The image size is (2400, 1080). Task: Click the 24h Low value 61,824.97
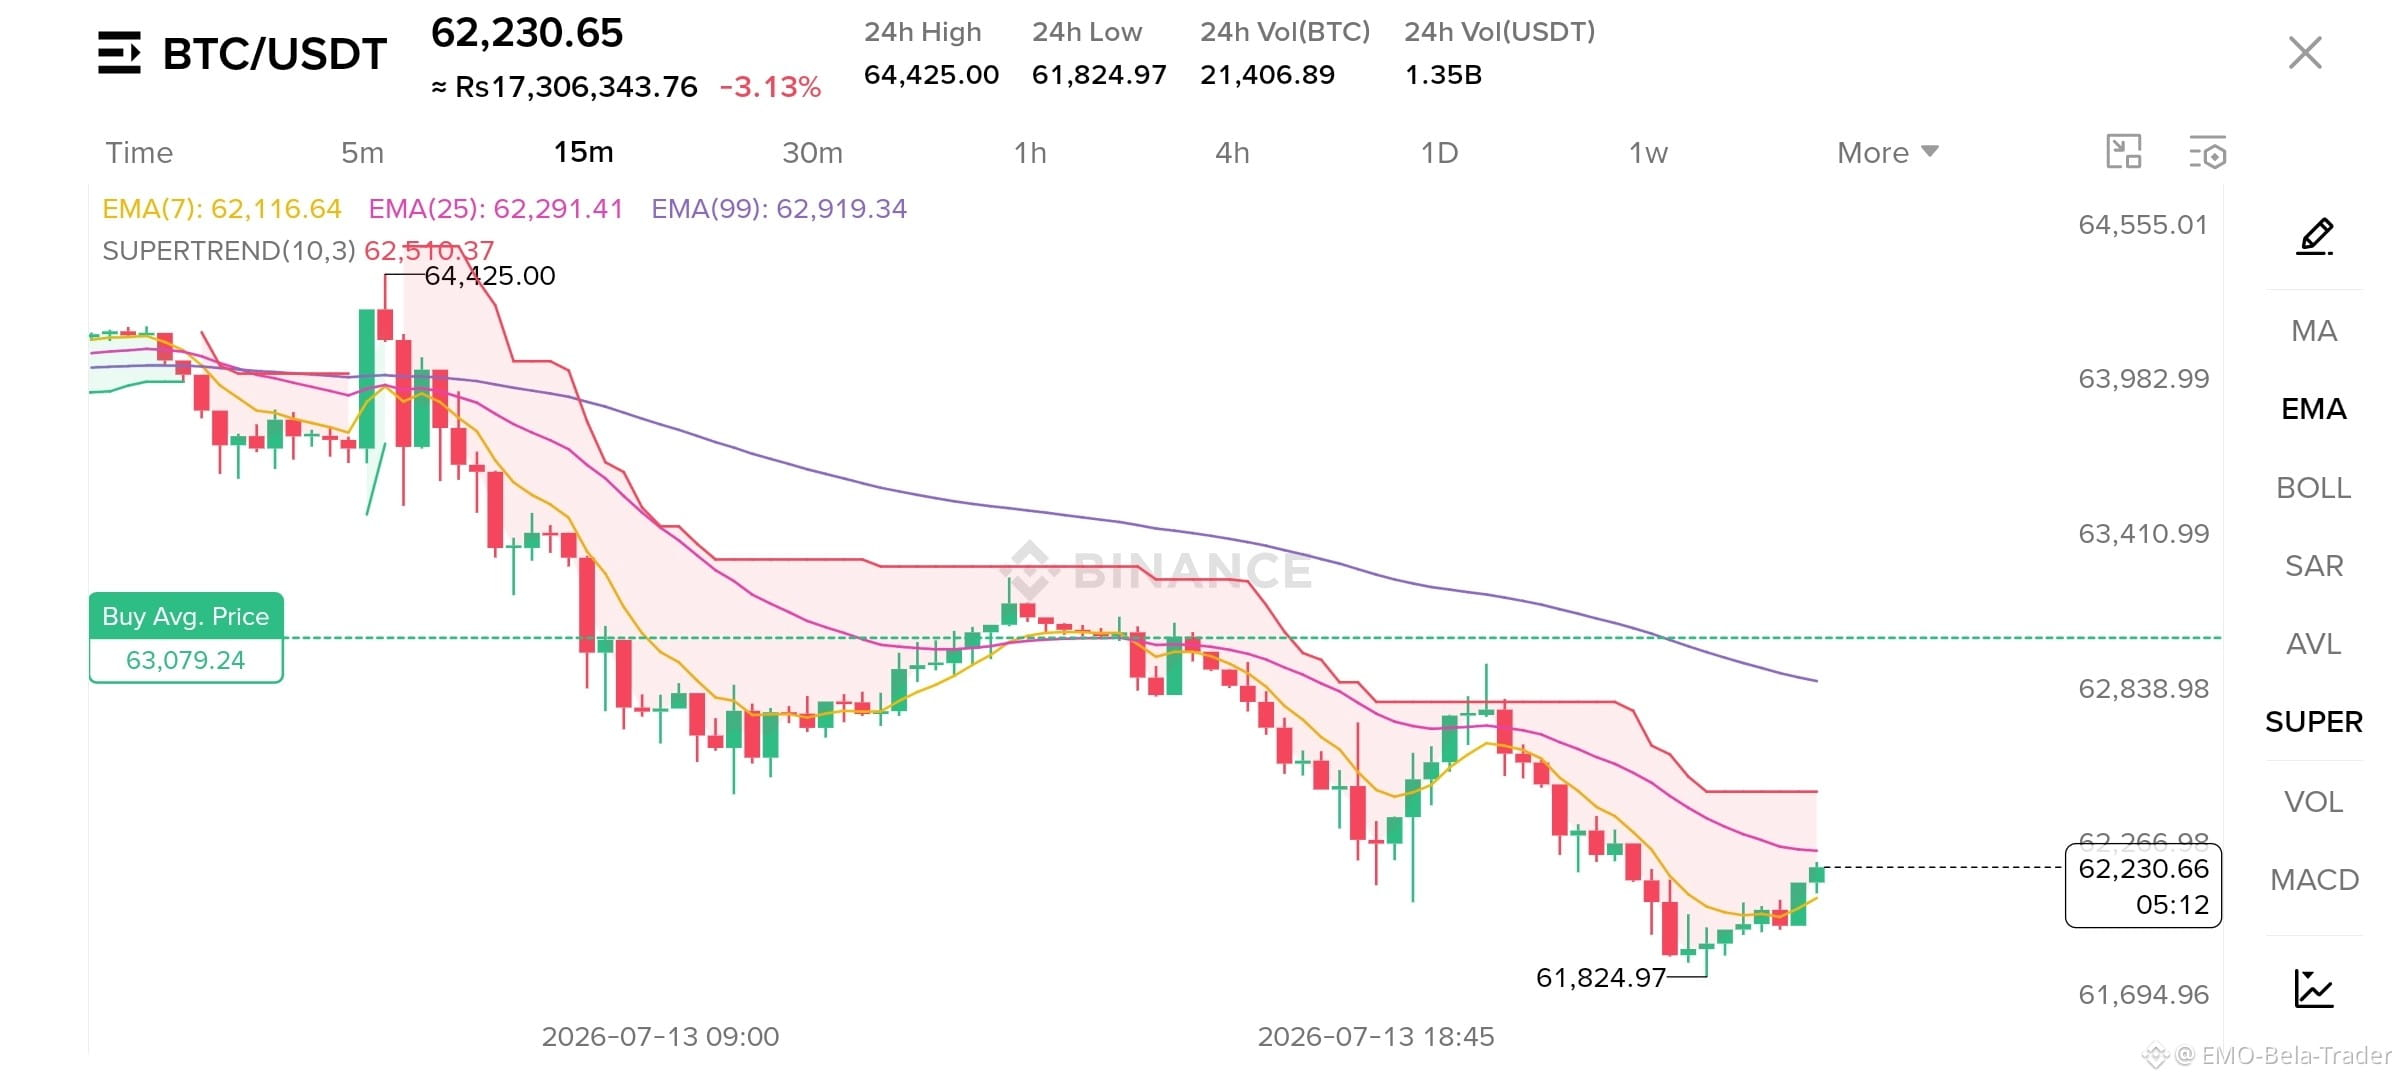coord(1099,75)
